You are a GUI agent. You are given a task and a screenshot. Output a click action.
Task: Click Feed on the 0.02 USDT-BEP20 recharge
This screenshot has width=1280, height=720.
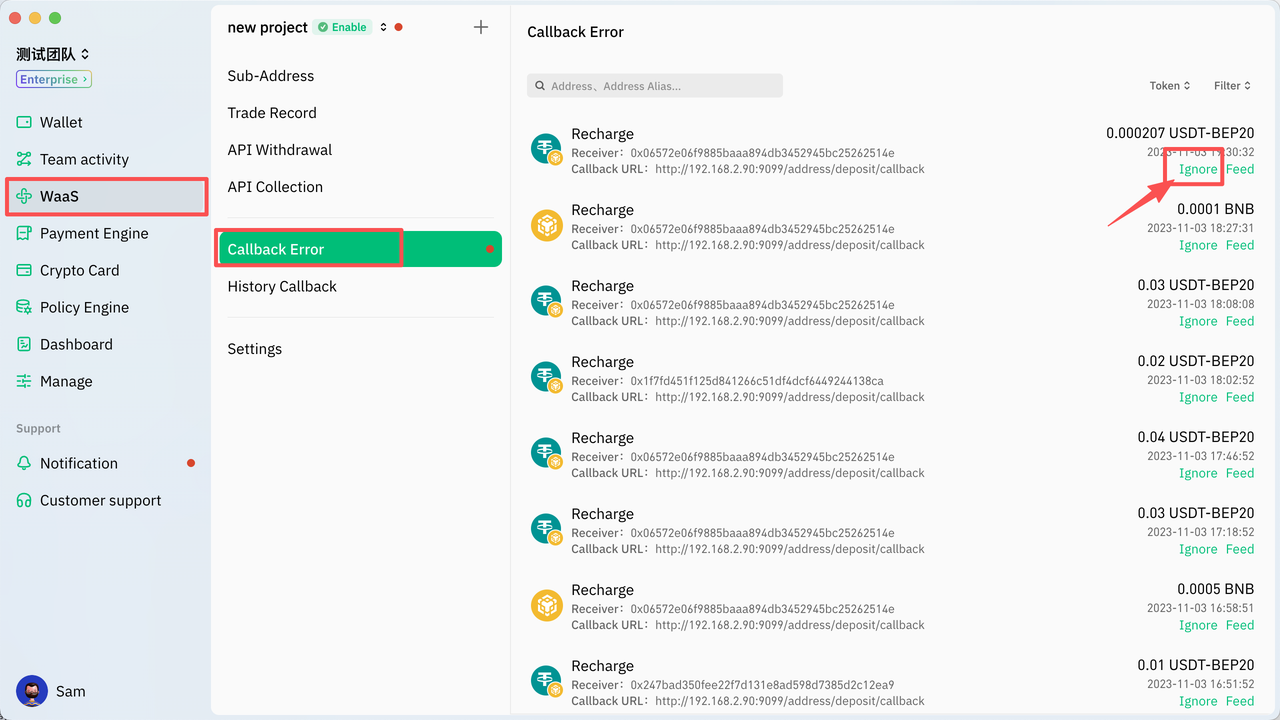[1239, 397]
